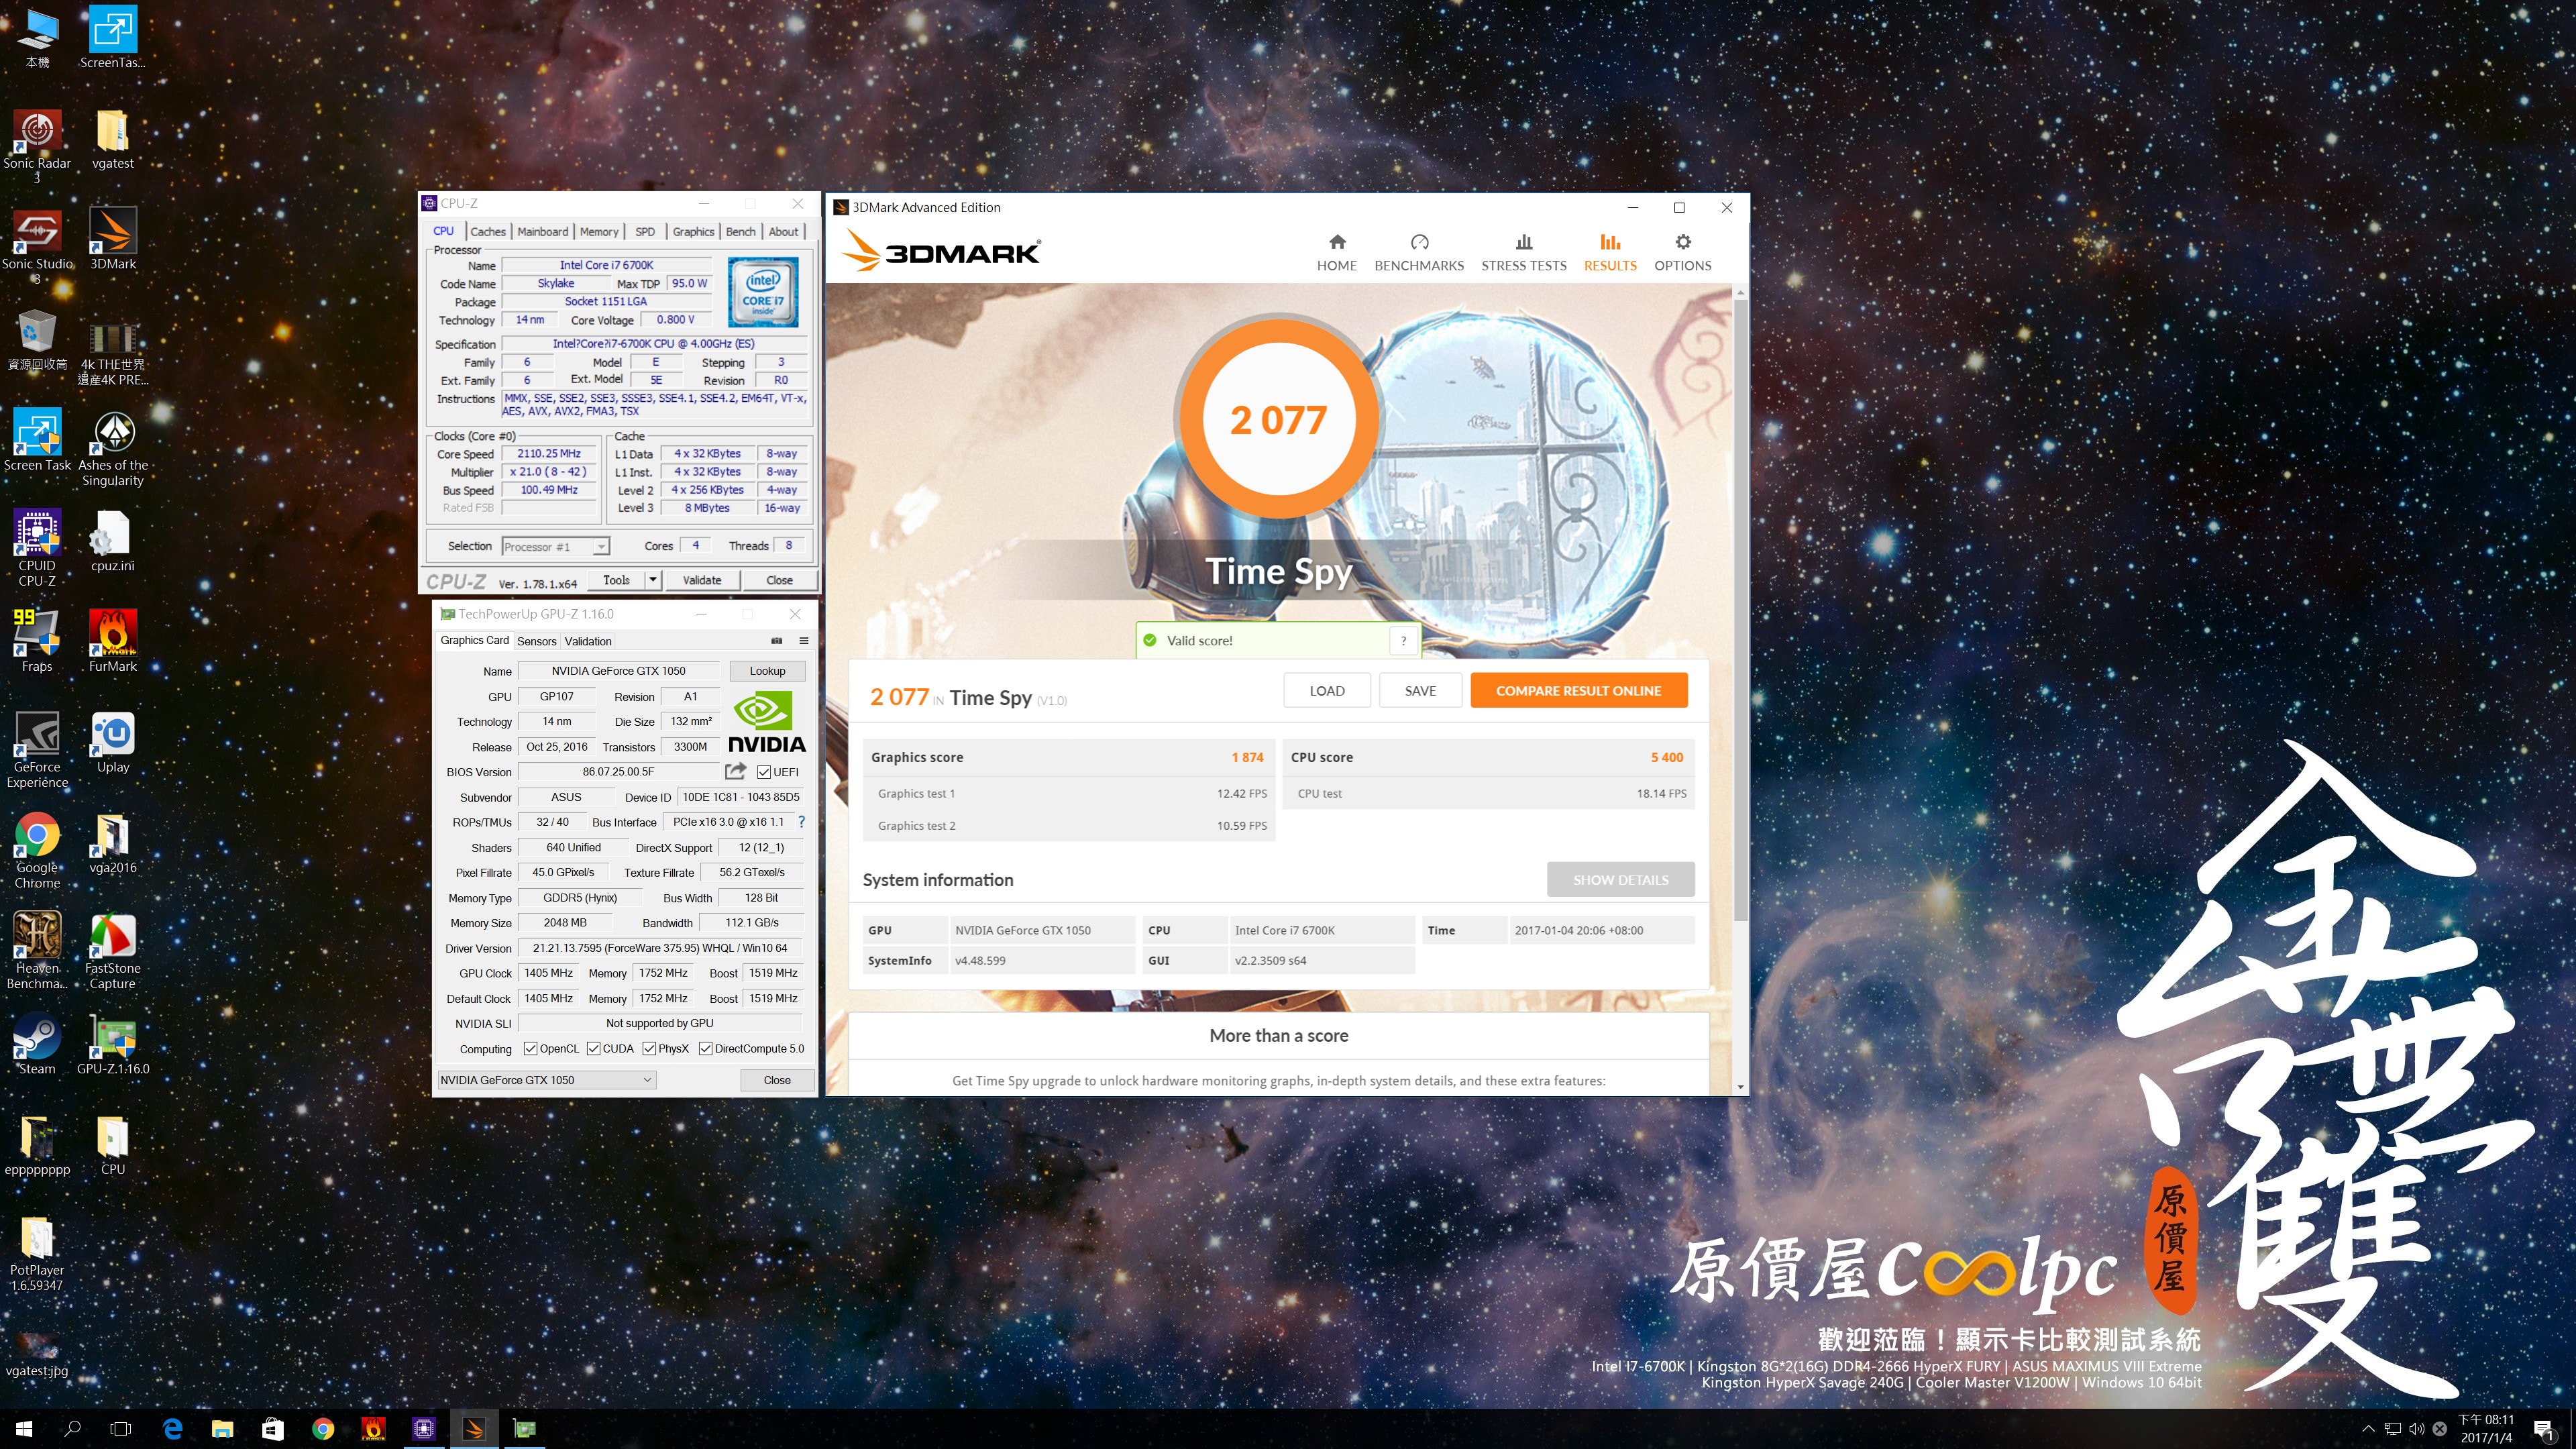Click the LOAD button in 3DMark
The height and width of the screenshot is (1449, 2576).
[1327, 690]
